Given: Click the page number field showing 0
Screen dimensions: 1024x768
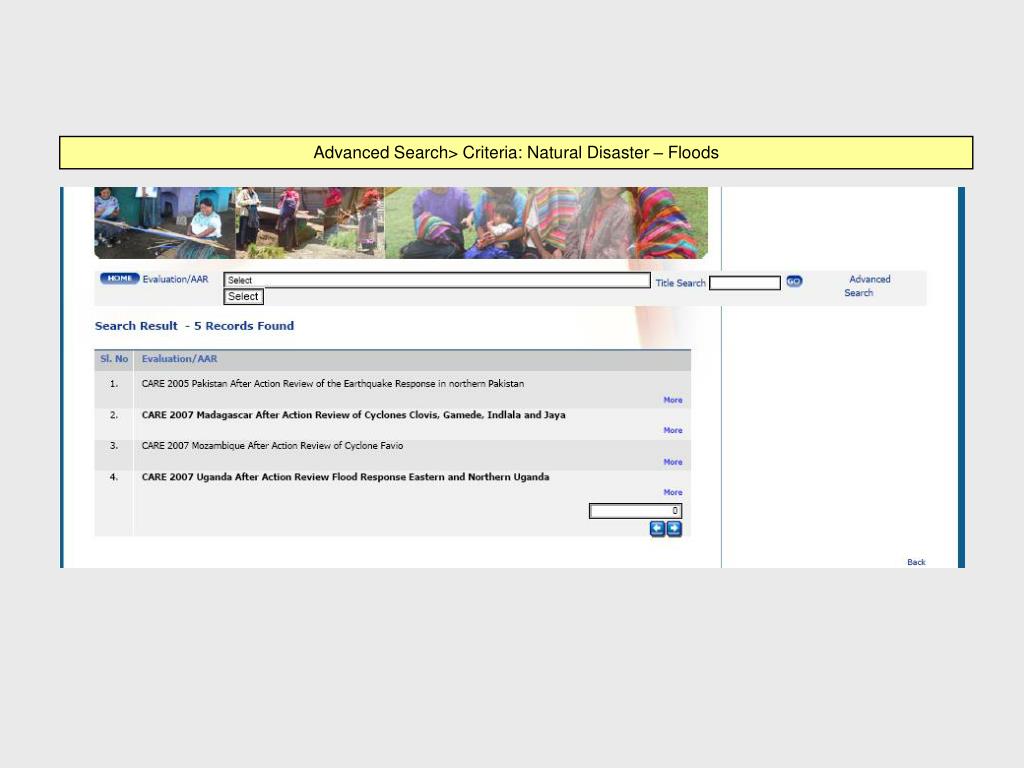Looking at the screenshot, I should coord(635,511).
